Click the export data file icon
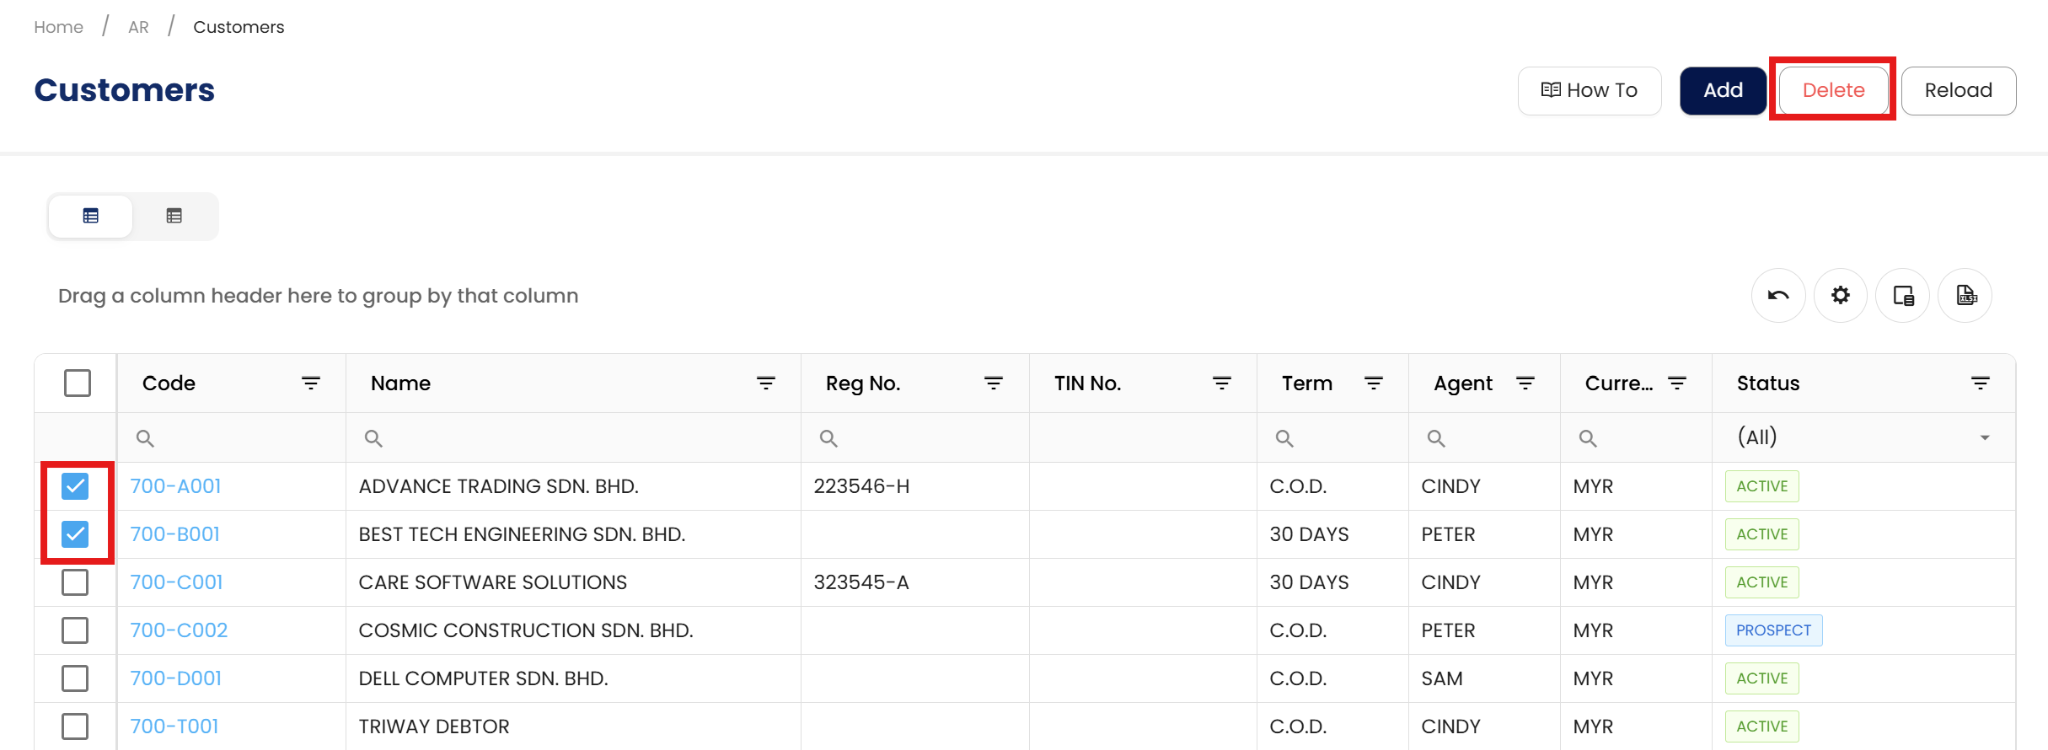This screenshot has height=750, width=2048. [1966, 296]
